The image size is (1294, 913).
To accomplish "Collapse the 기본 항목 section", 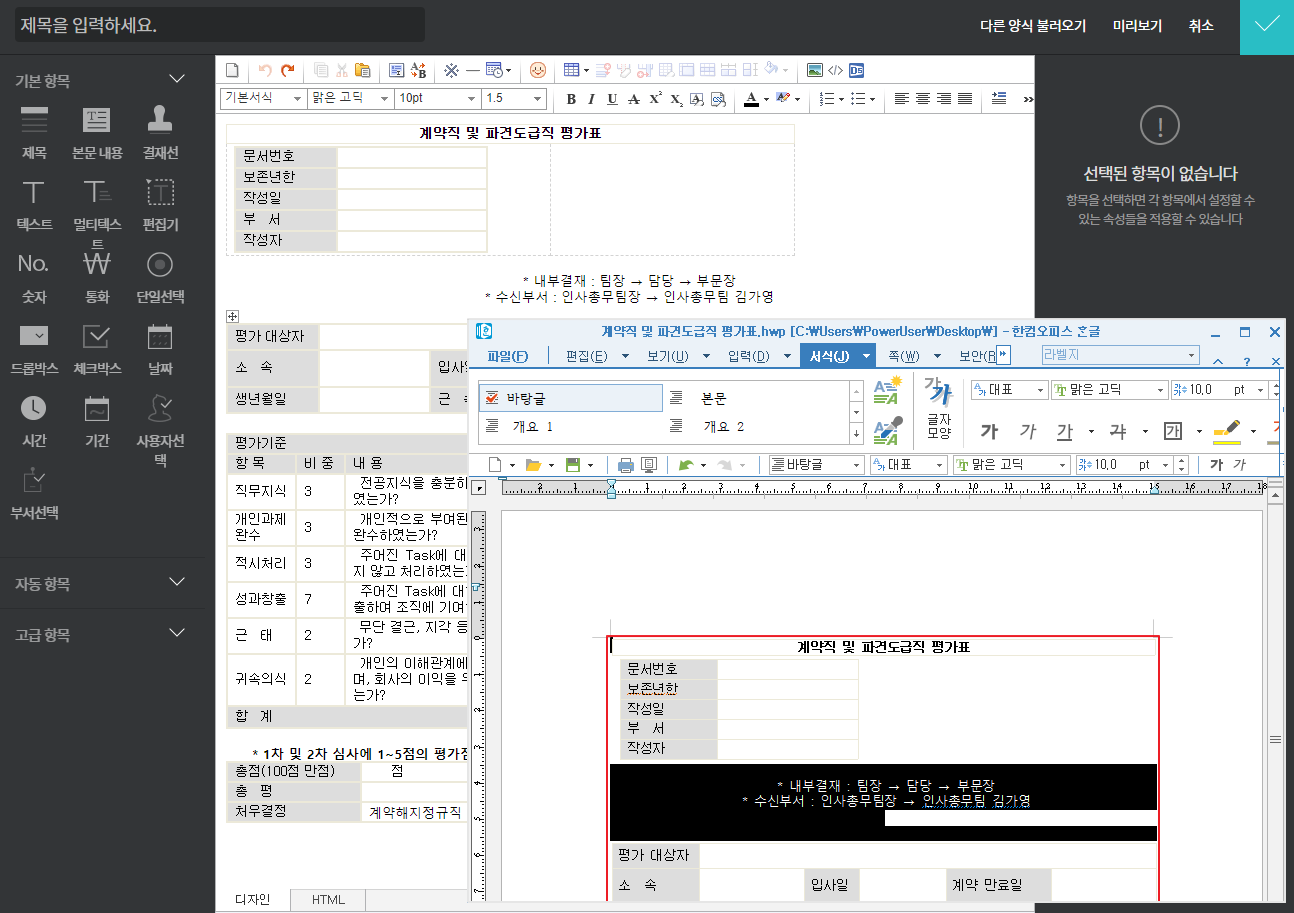I will click(x=177, y=80).
